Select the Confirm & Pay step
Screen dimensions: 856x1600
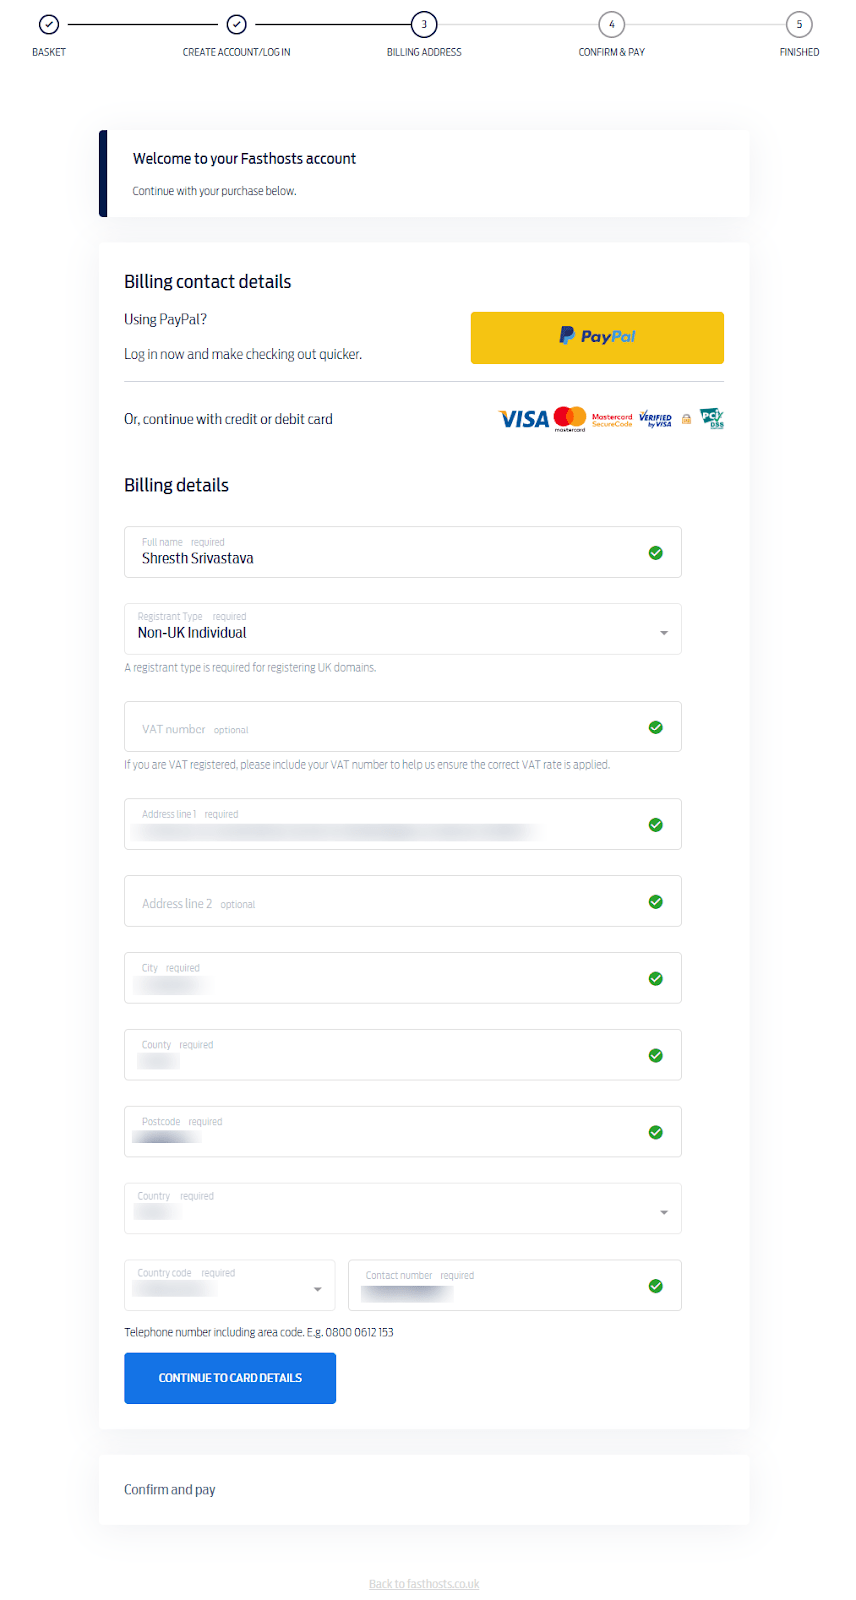click(611, 23)
